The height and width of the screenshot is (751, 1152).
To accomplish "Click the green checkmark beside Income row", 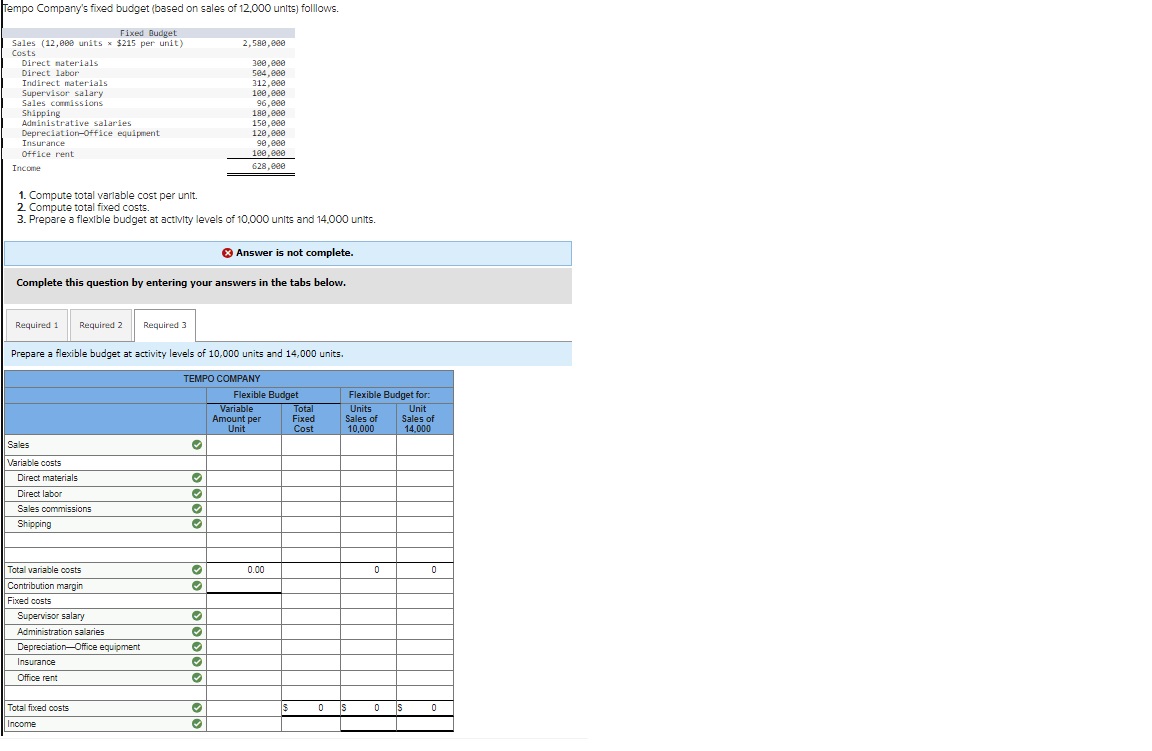I will 198,723.
